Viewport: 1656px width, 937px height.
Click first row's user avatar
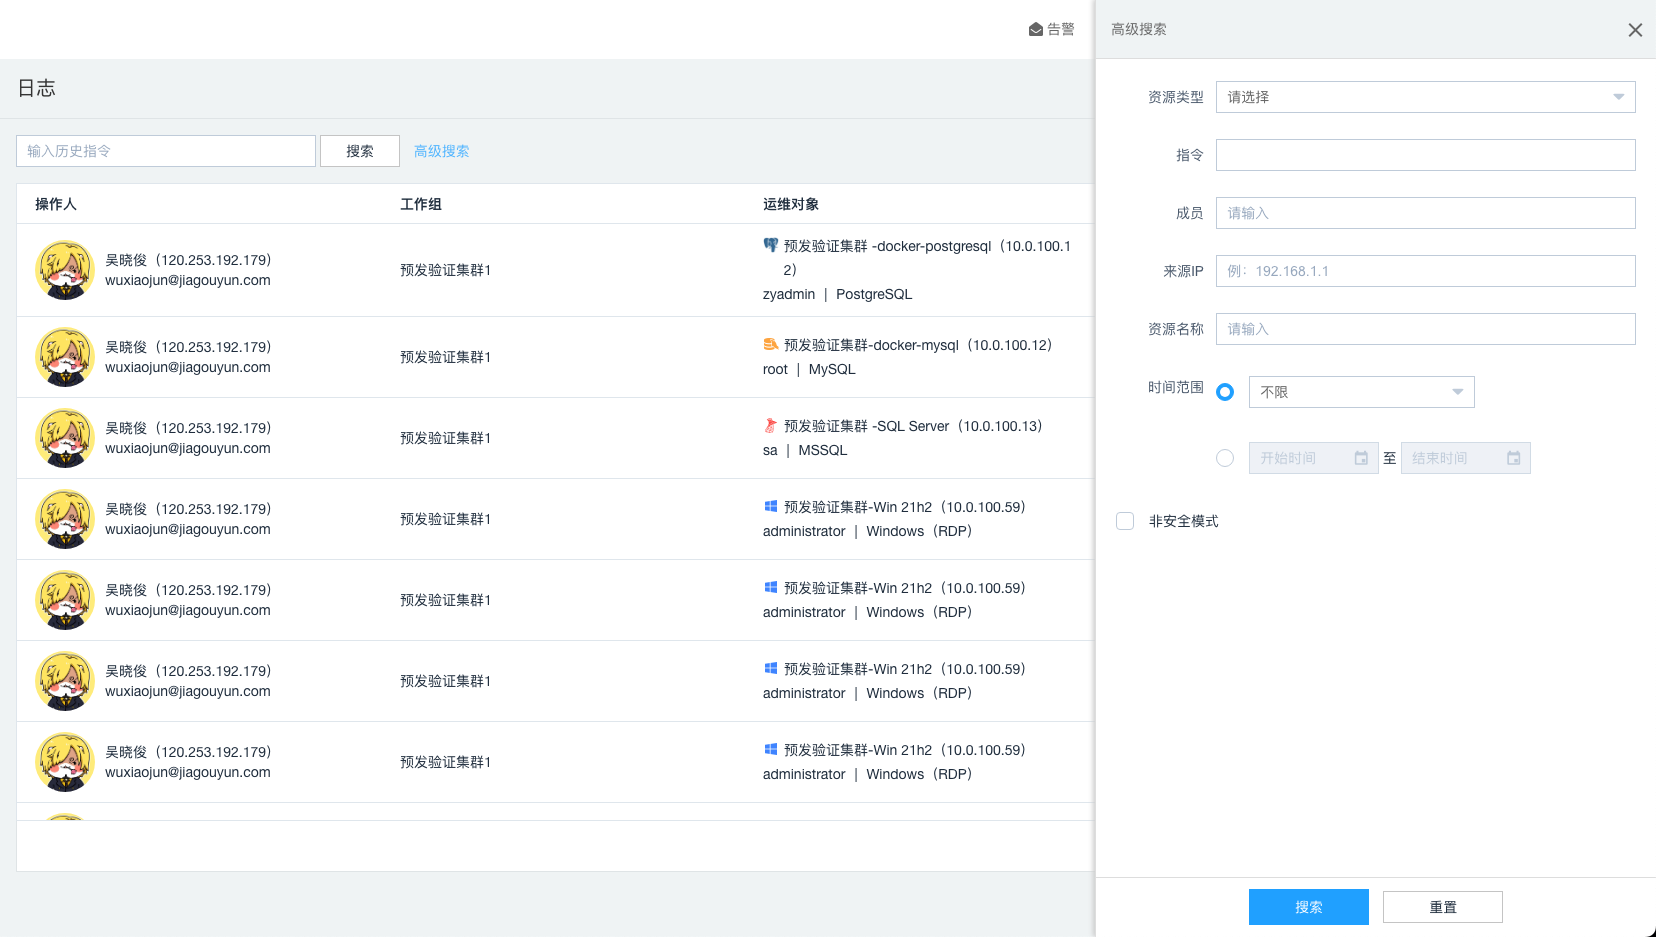click(65, 270)
